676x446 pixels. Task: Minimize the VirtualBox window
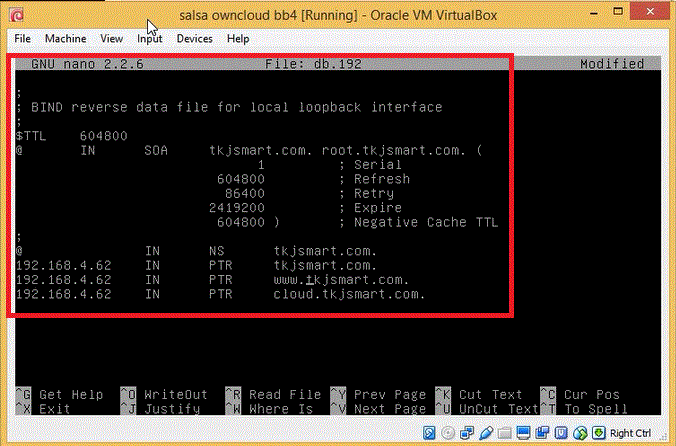tap(594, 13)
